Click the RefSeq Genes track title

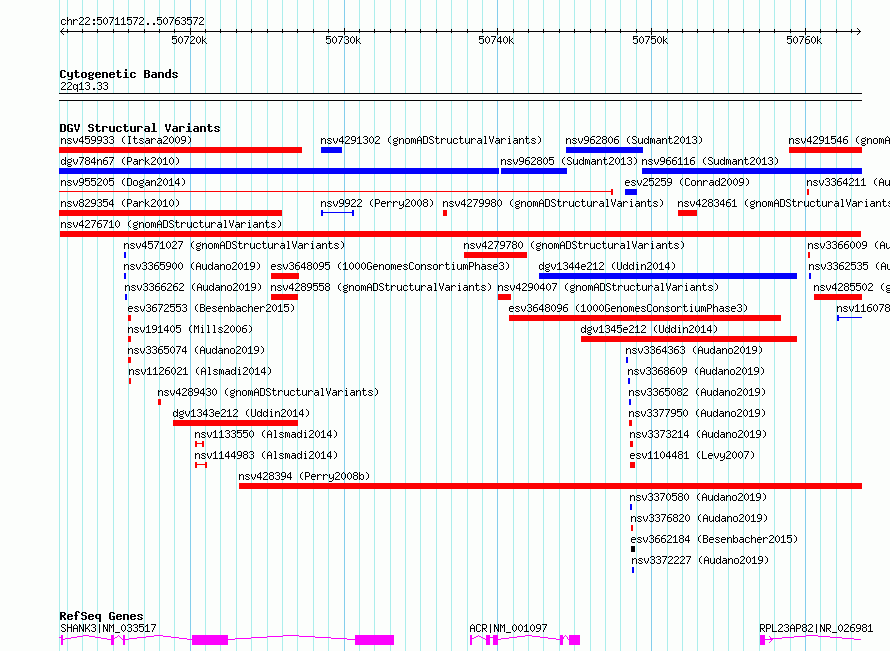[x=102, y=616]
